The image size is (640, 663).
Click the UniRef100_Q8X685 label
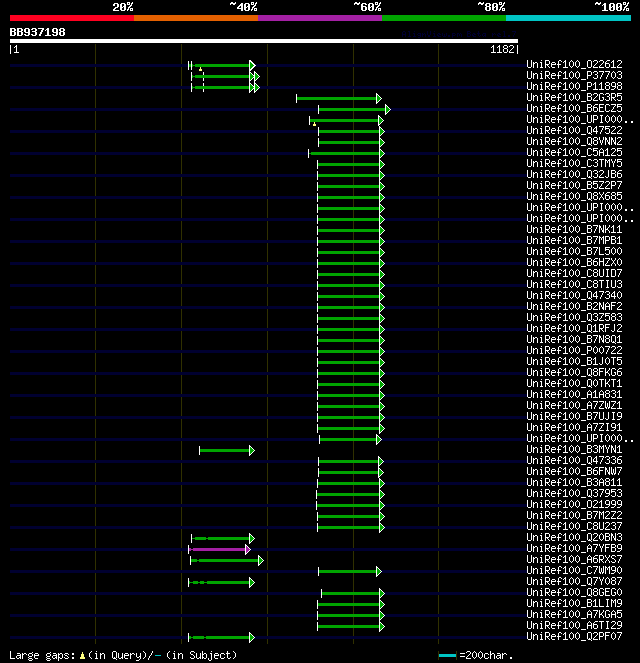point(574,196)
